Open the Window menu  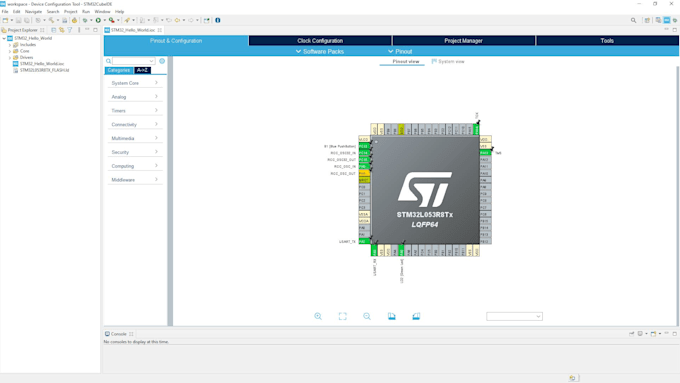(102, 12)
